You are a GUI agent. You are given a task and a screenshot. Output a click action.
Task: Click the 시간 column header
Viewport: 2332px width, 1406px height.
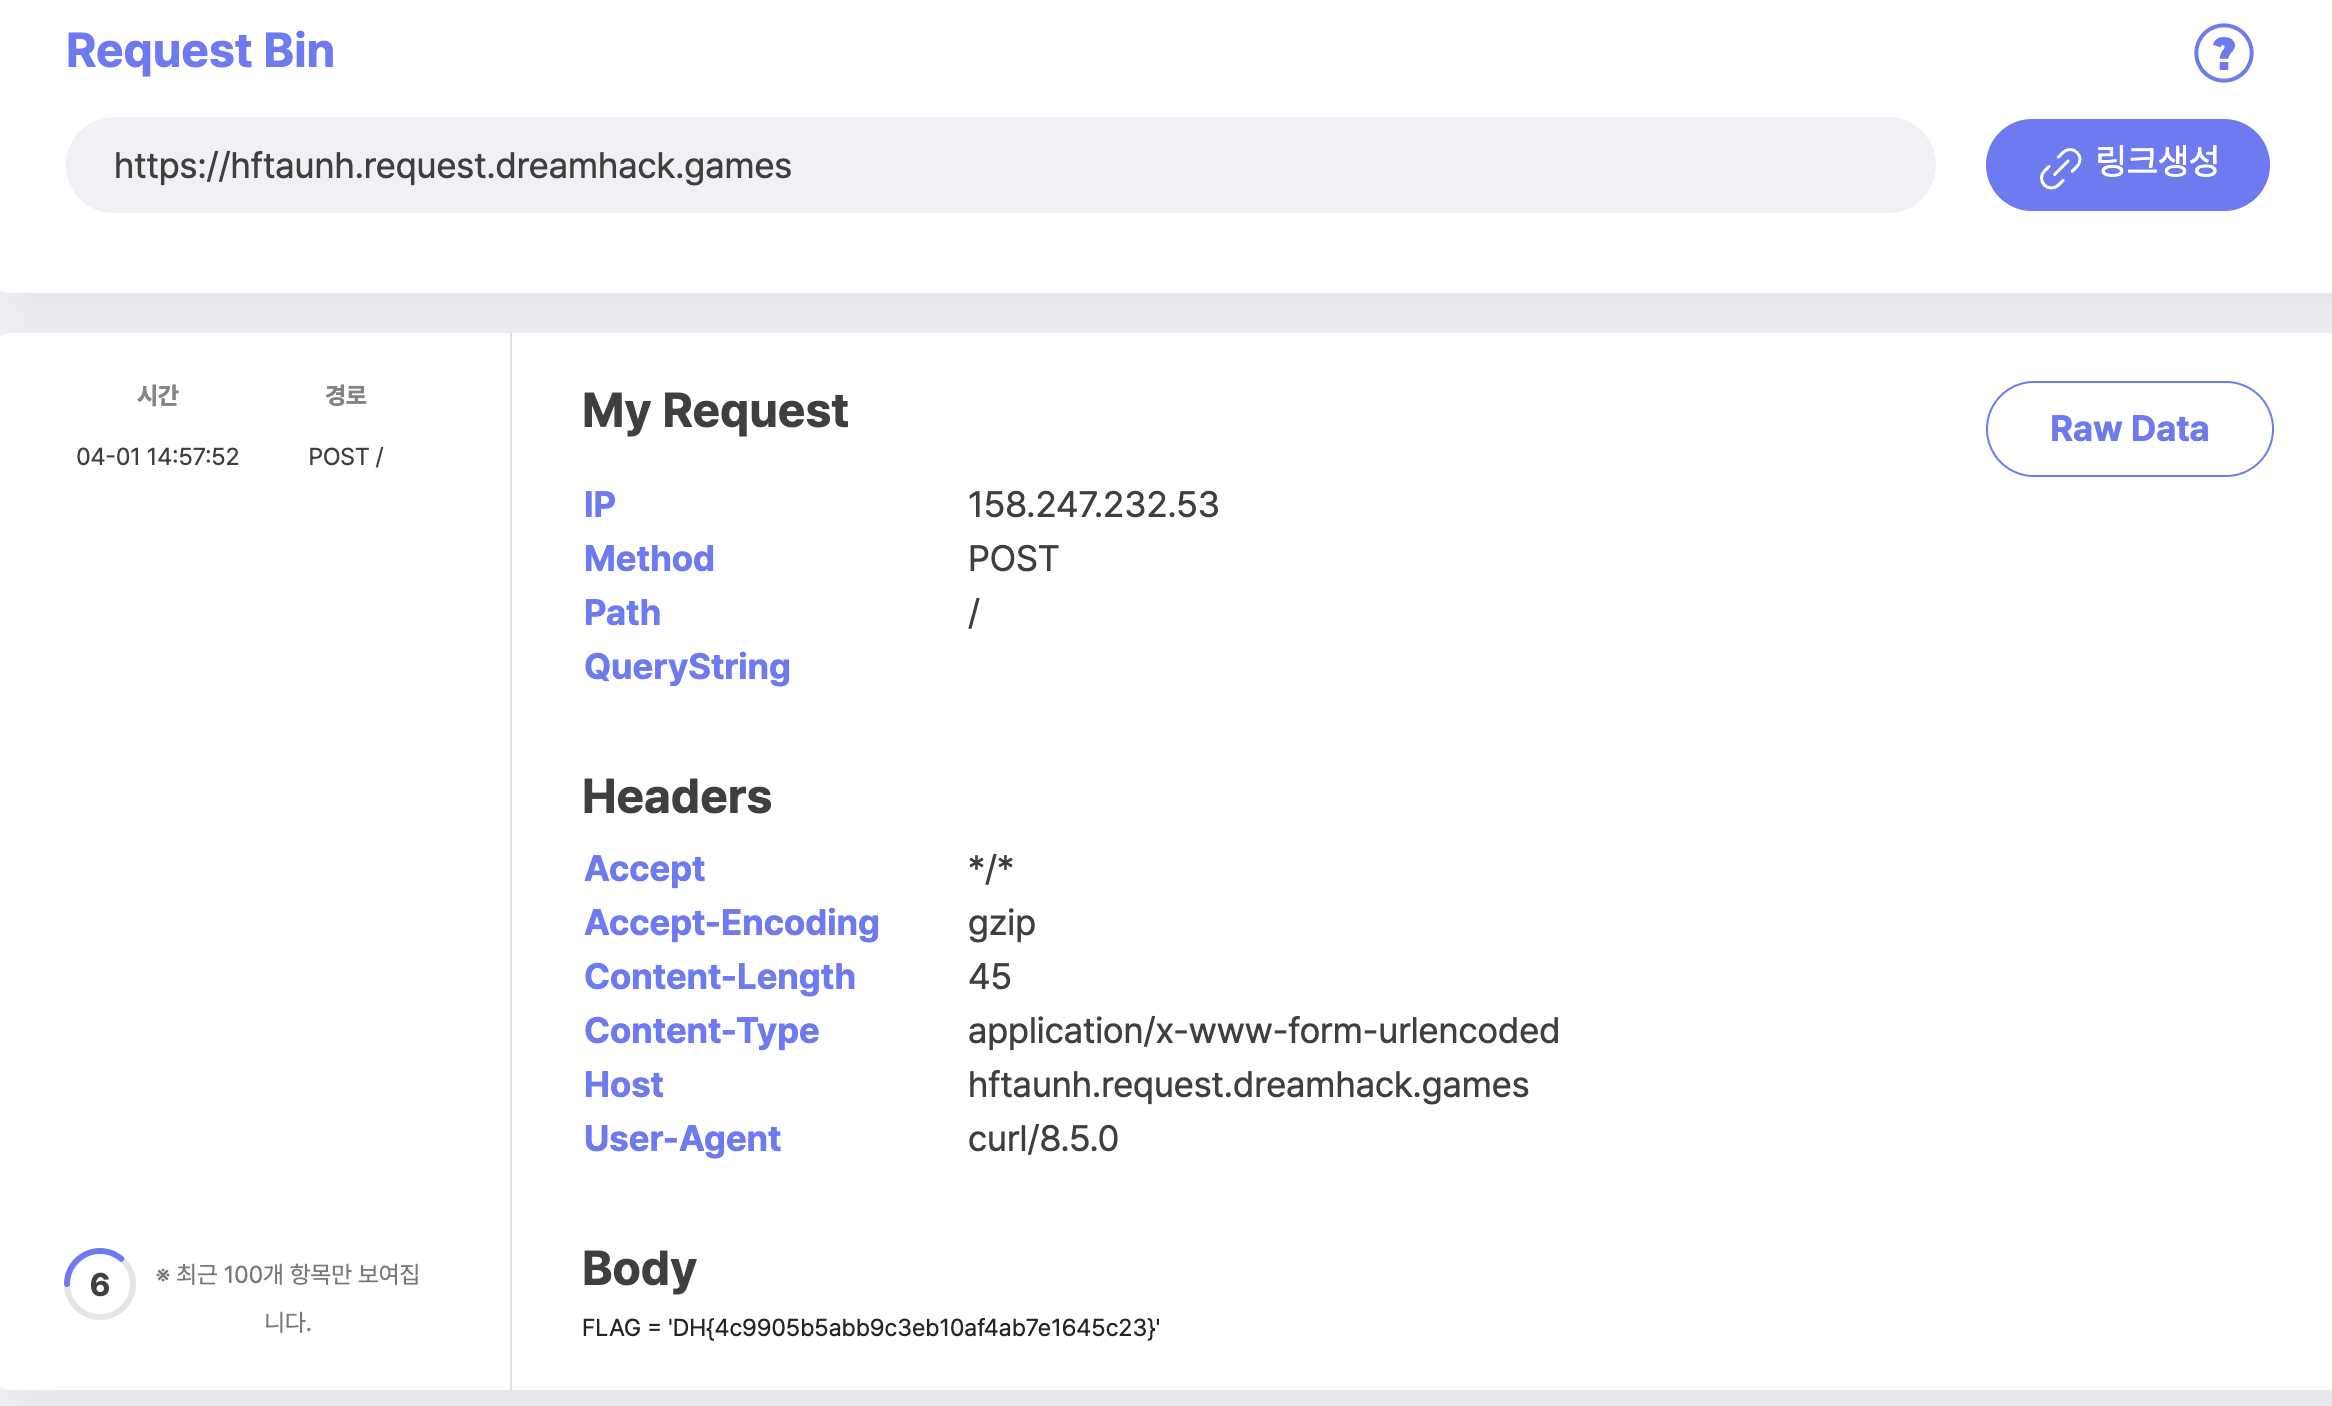(x=158, y=395)
